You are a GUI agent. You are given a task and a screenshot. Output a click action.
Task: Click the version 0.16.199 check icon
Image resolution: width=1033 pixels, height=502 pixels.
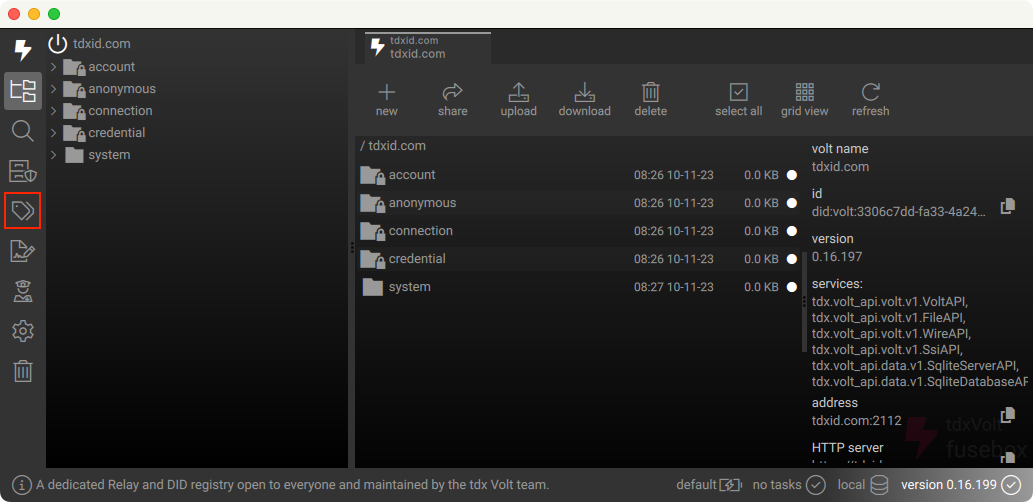pyautogui.click(x=1011, y=485)
